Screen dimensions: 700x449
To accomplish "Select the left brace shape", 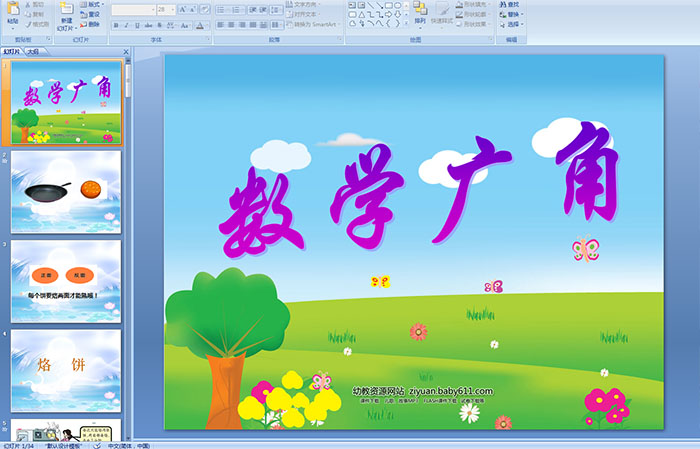I will coord(388,24).
